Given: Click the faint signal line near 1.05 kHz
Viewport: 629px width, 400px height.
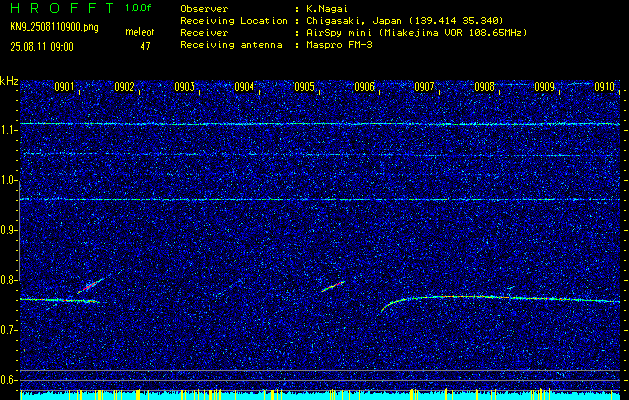Looking at the screenshot, I should pos(320,154).
